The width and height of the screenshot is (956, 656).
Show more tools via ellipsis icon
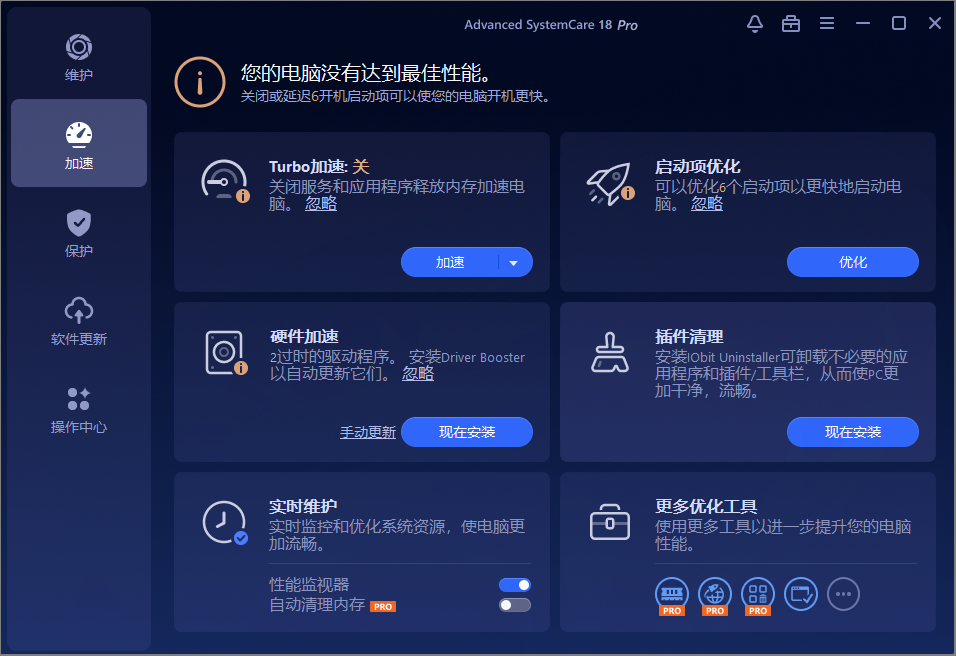point(843,594)
